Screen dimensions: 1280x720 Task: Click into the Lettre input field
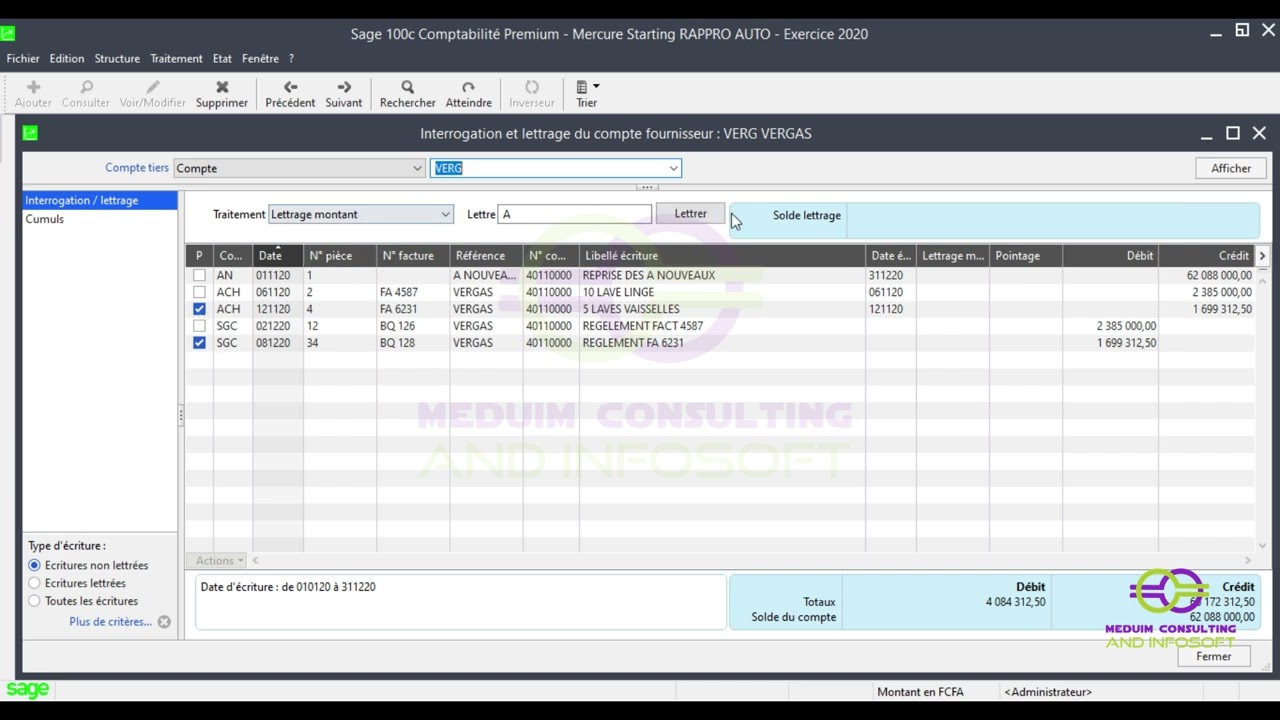point(575,214)
